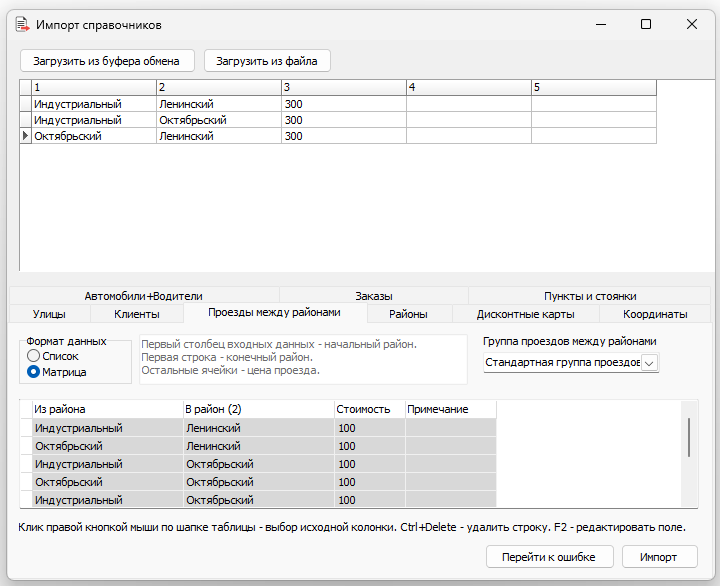The image size is (720, 586).
Task: Open the Пункты и стоянки tab
Action: pos(590,296)
